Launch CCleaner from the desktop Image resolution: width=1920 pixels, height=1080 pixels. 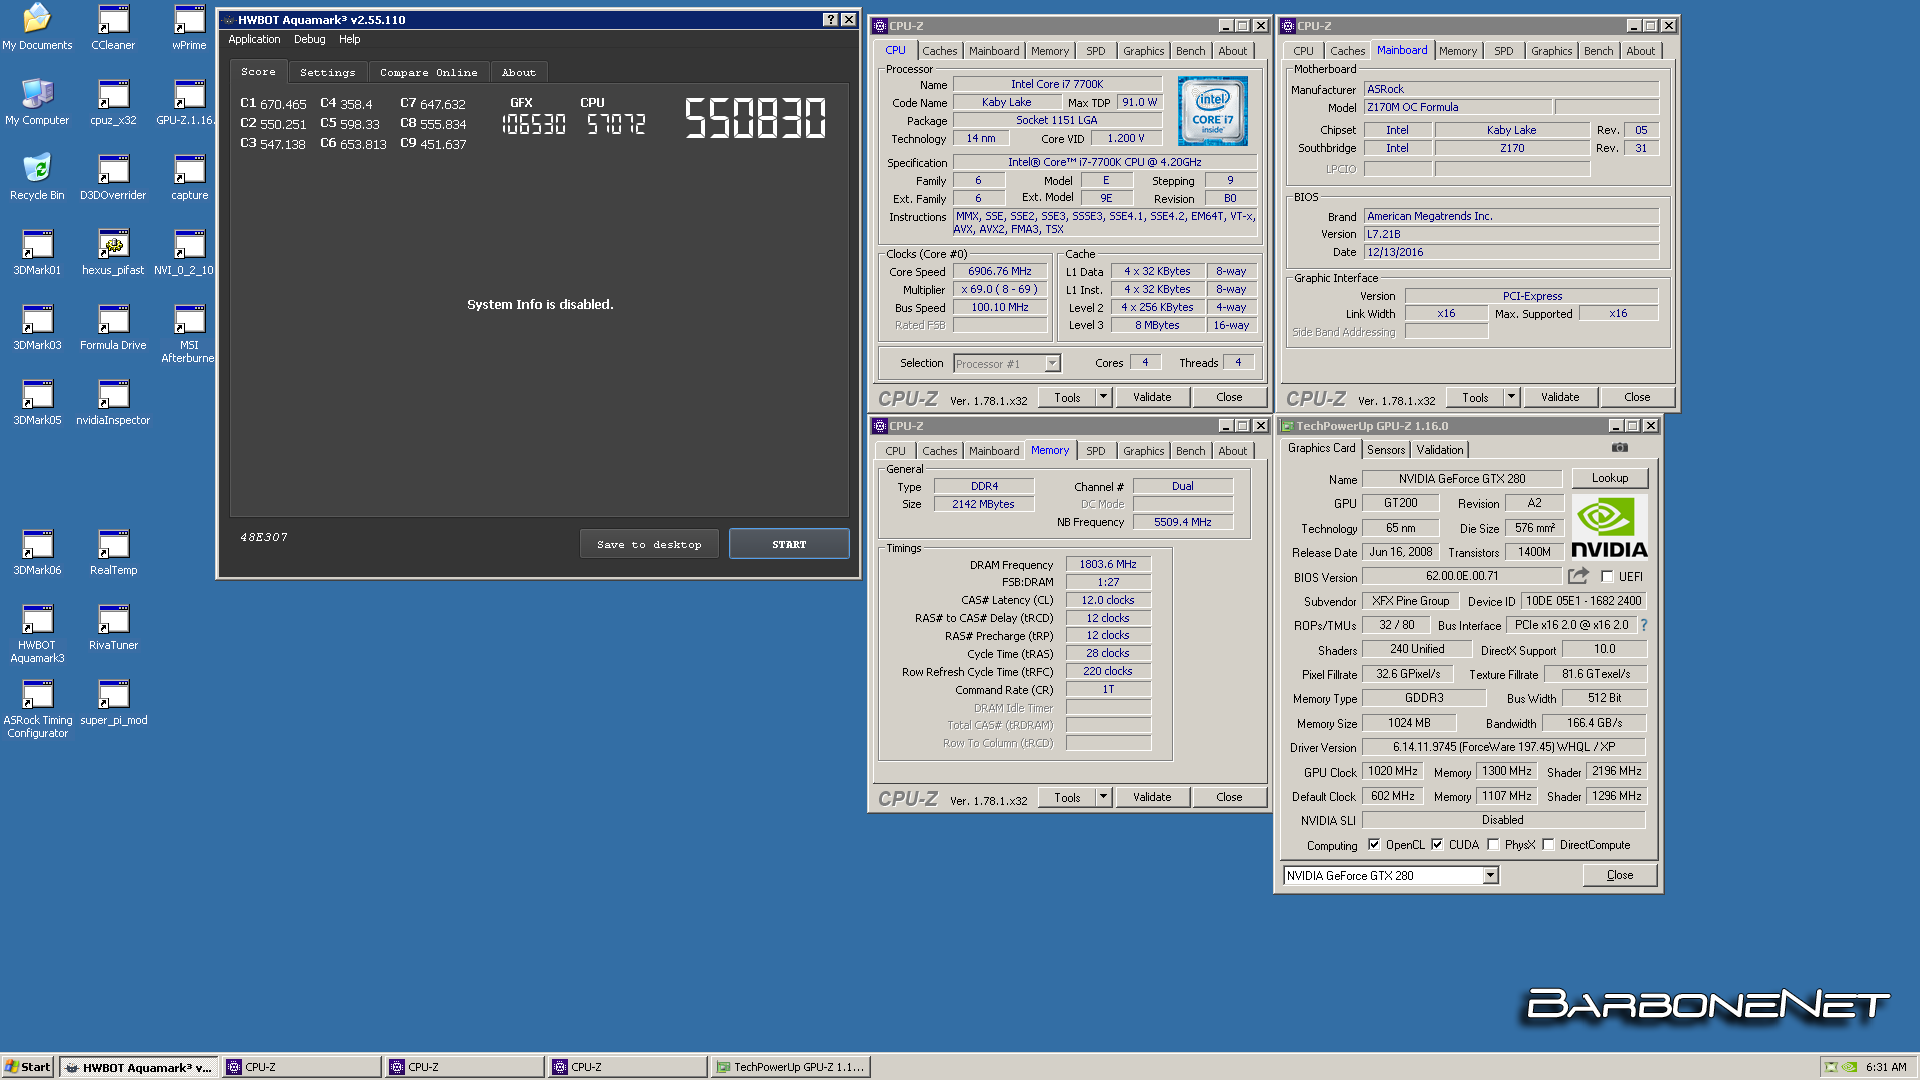tap(113, 27)
